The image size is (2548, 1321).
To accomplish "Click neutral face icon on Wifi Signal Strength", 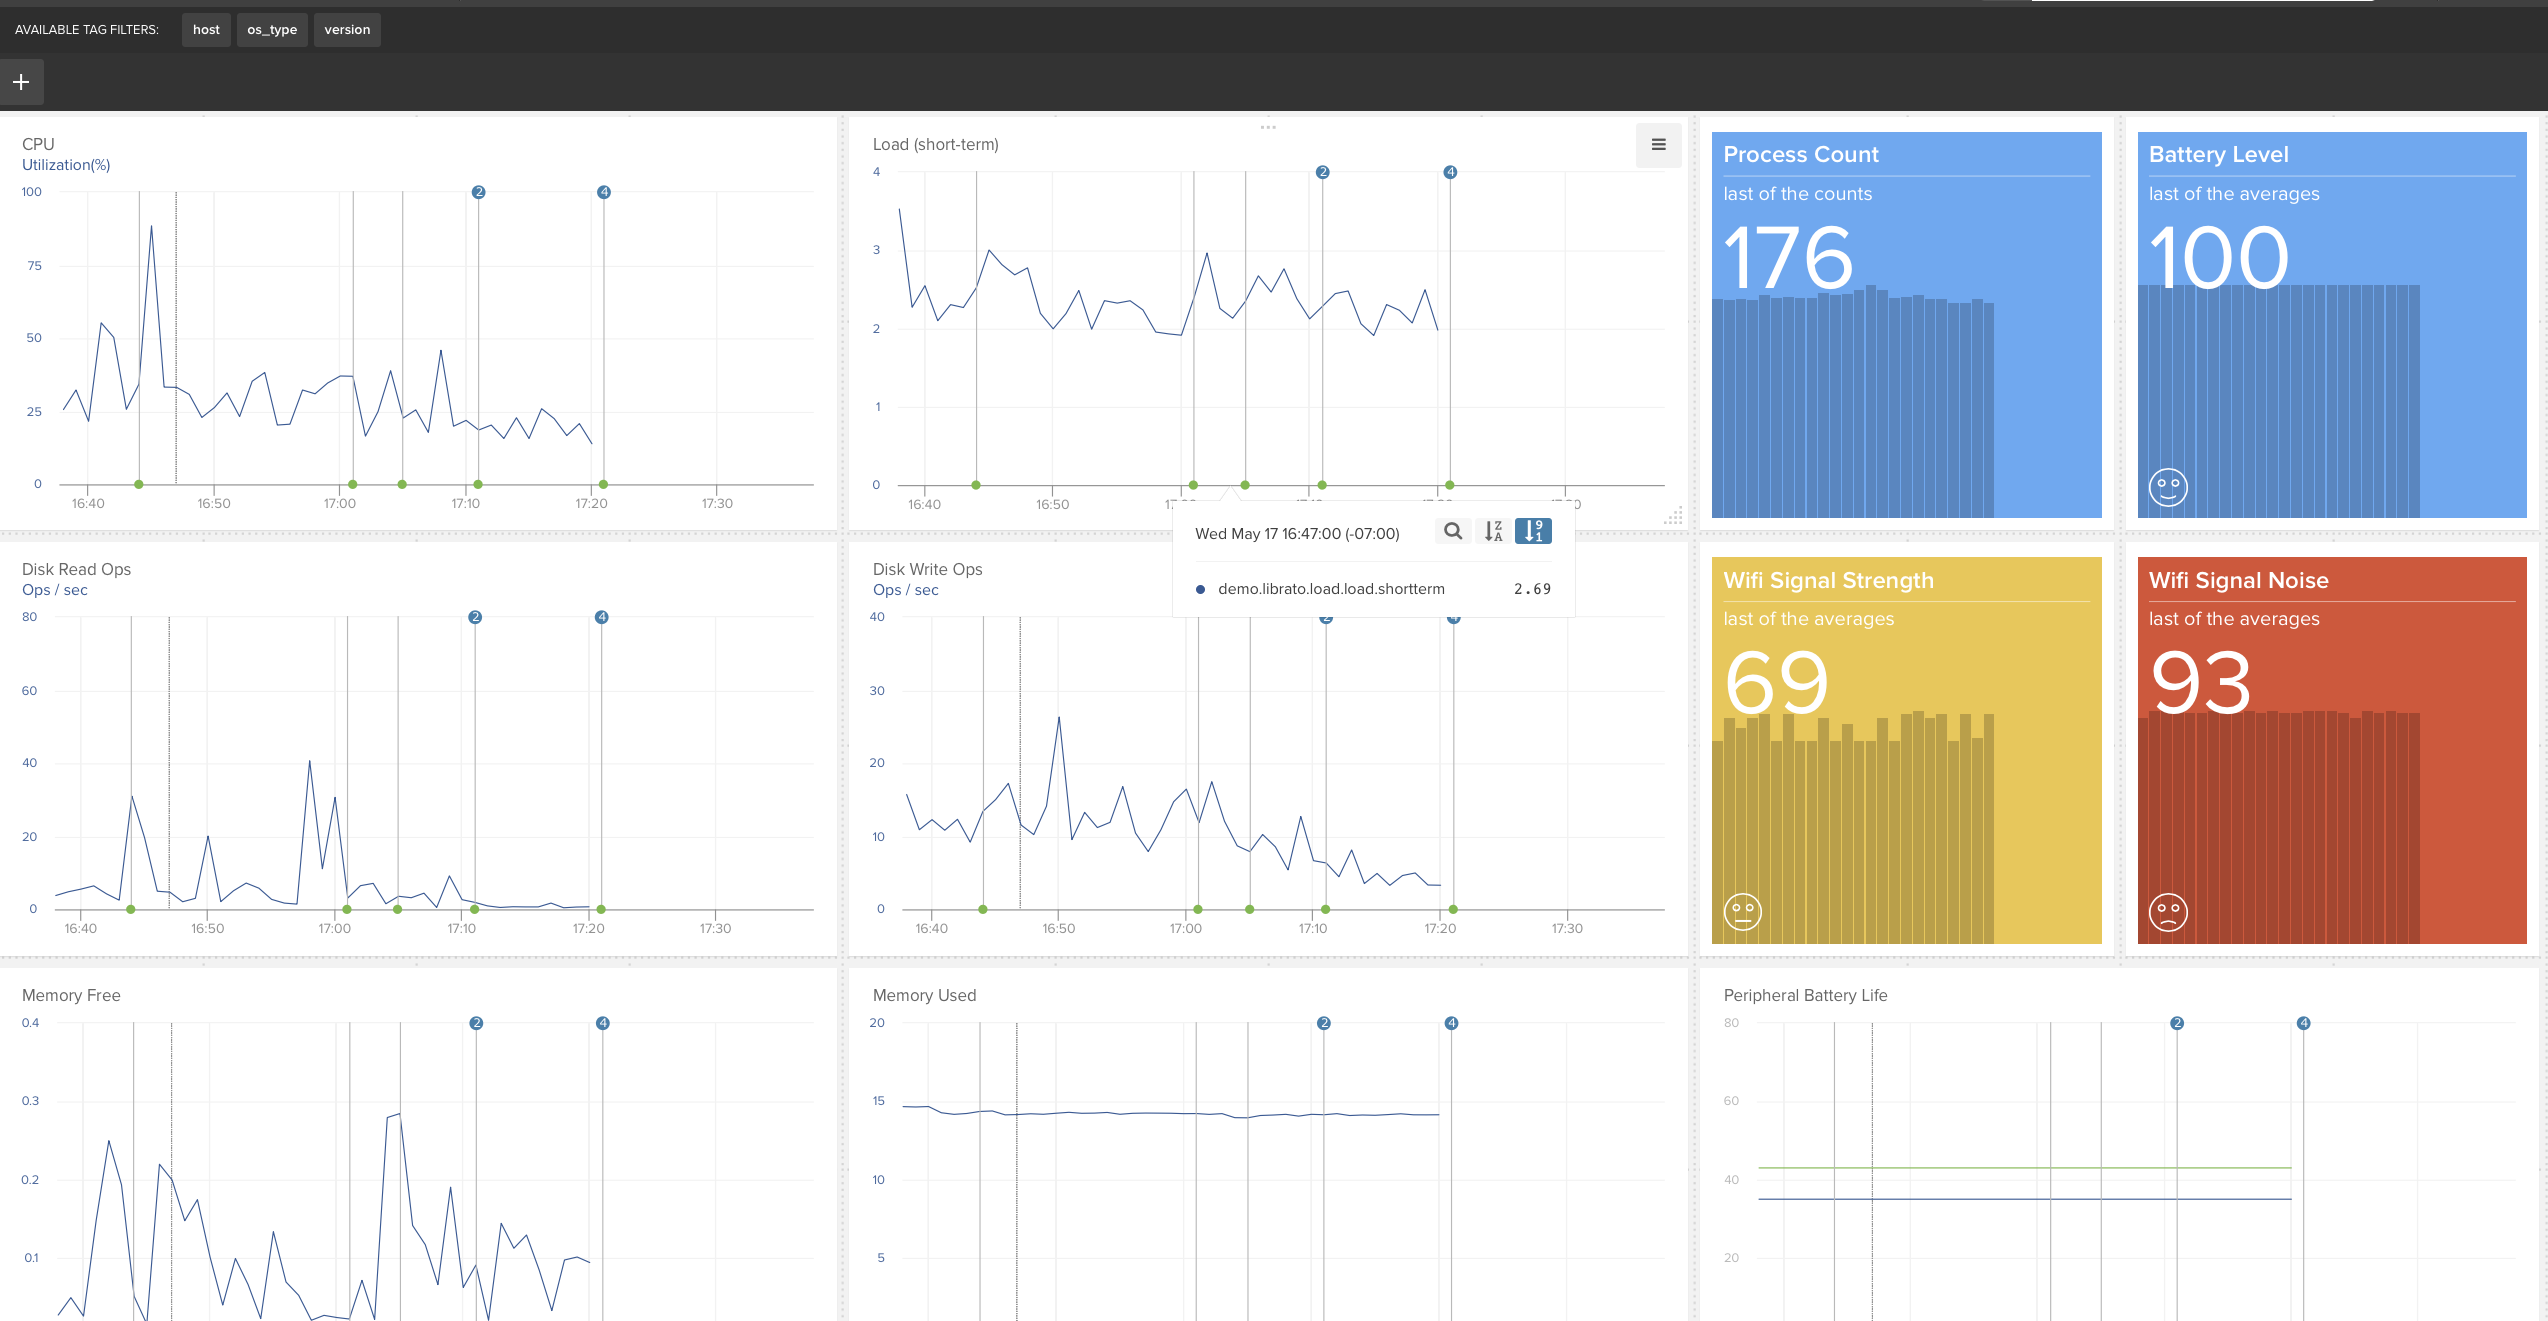I will (1743, 912).
